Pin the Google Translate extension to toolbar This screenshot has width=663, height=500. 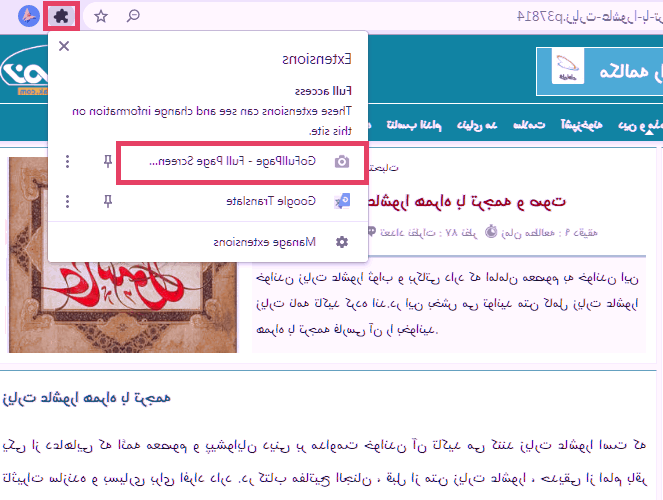108,202
